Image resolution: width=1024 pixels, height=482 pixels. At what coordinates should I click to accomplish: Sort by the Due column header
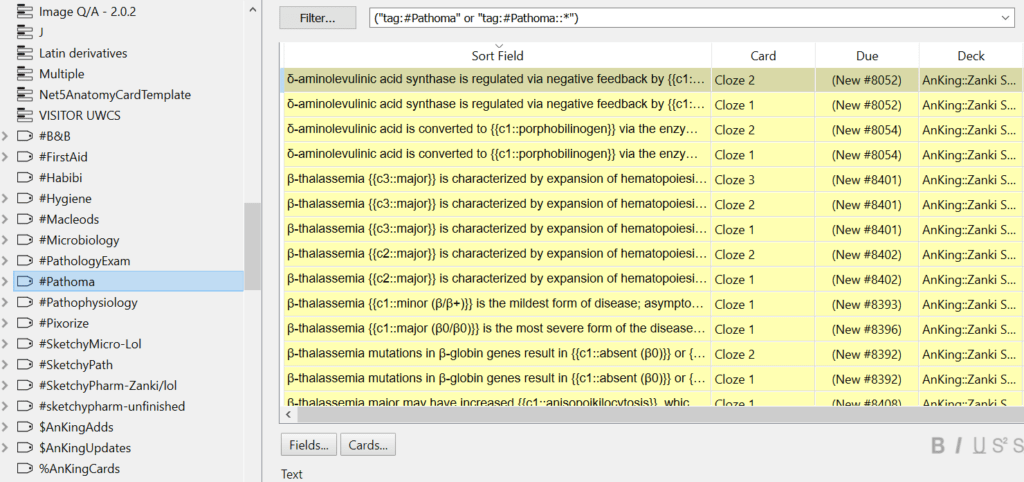pos(867,56)
